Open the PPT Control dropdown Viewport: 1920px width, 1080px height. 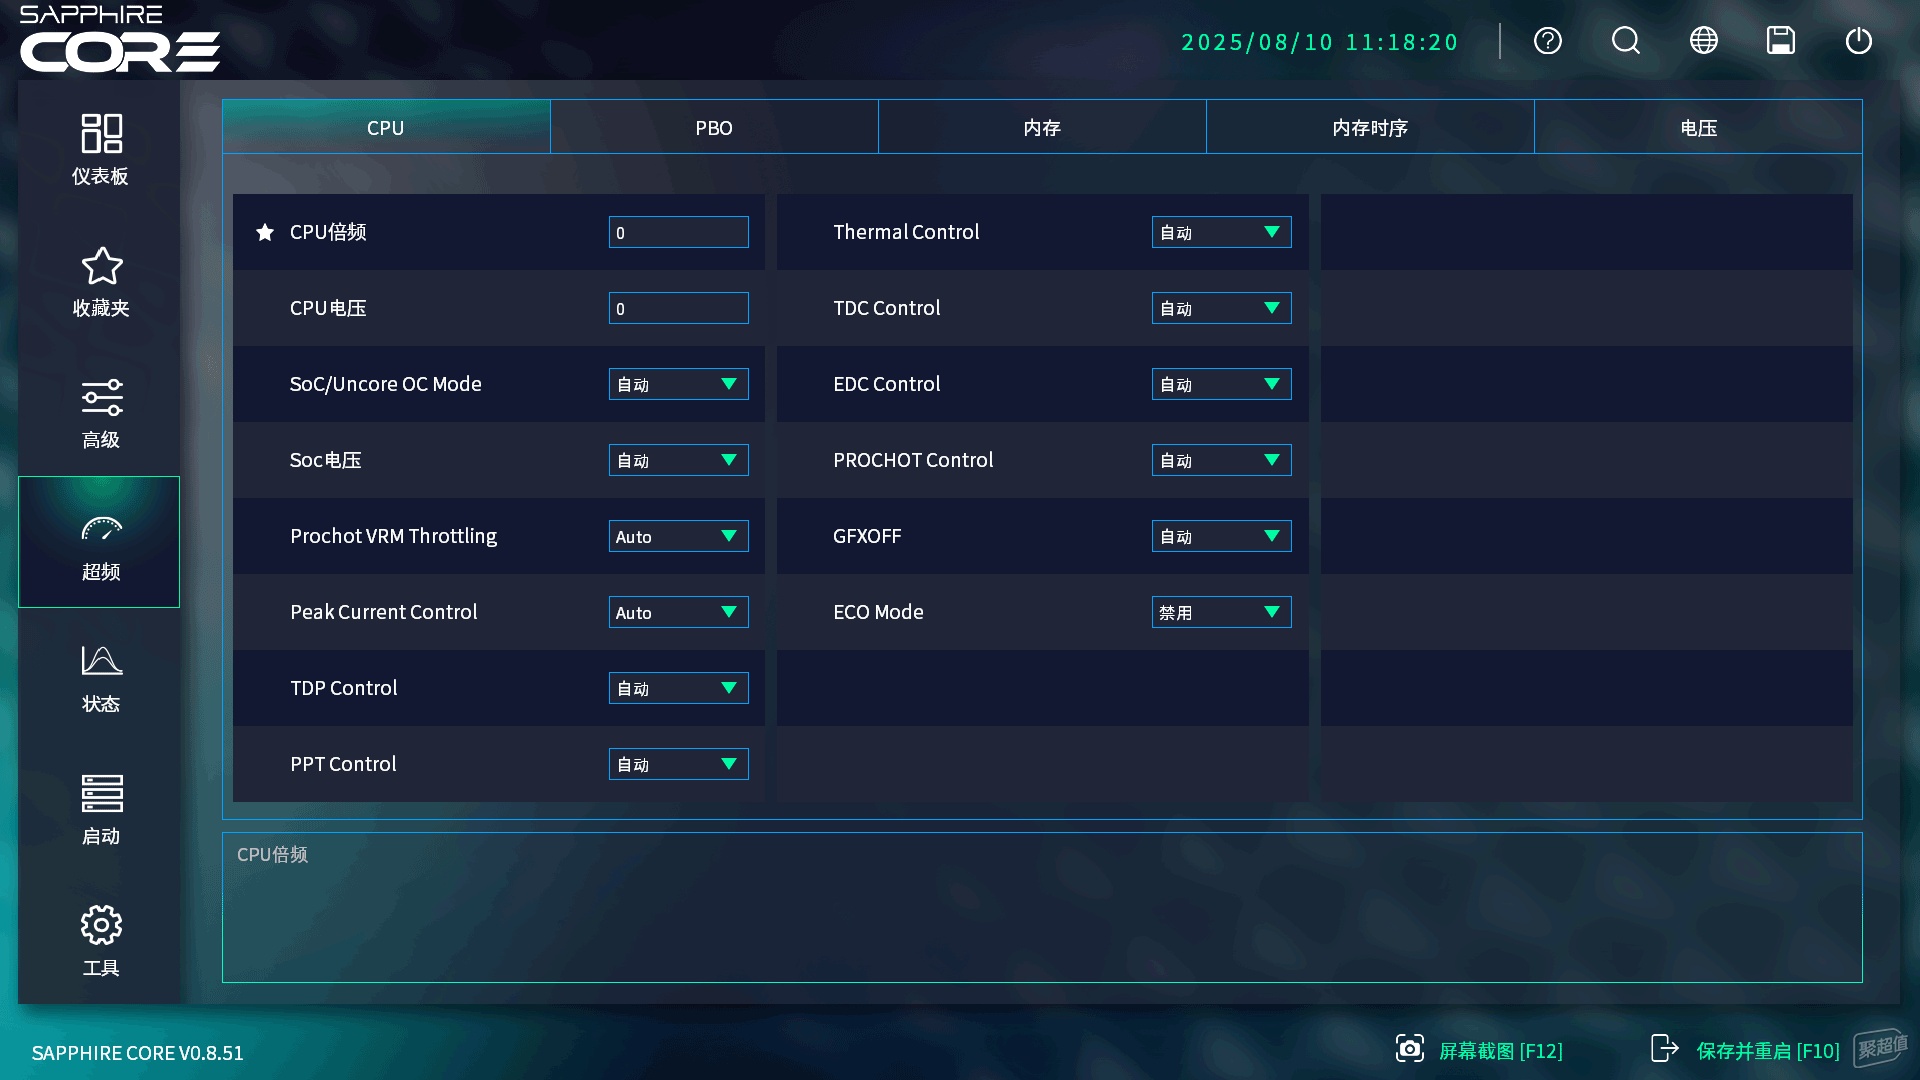[679, 764]
